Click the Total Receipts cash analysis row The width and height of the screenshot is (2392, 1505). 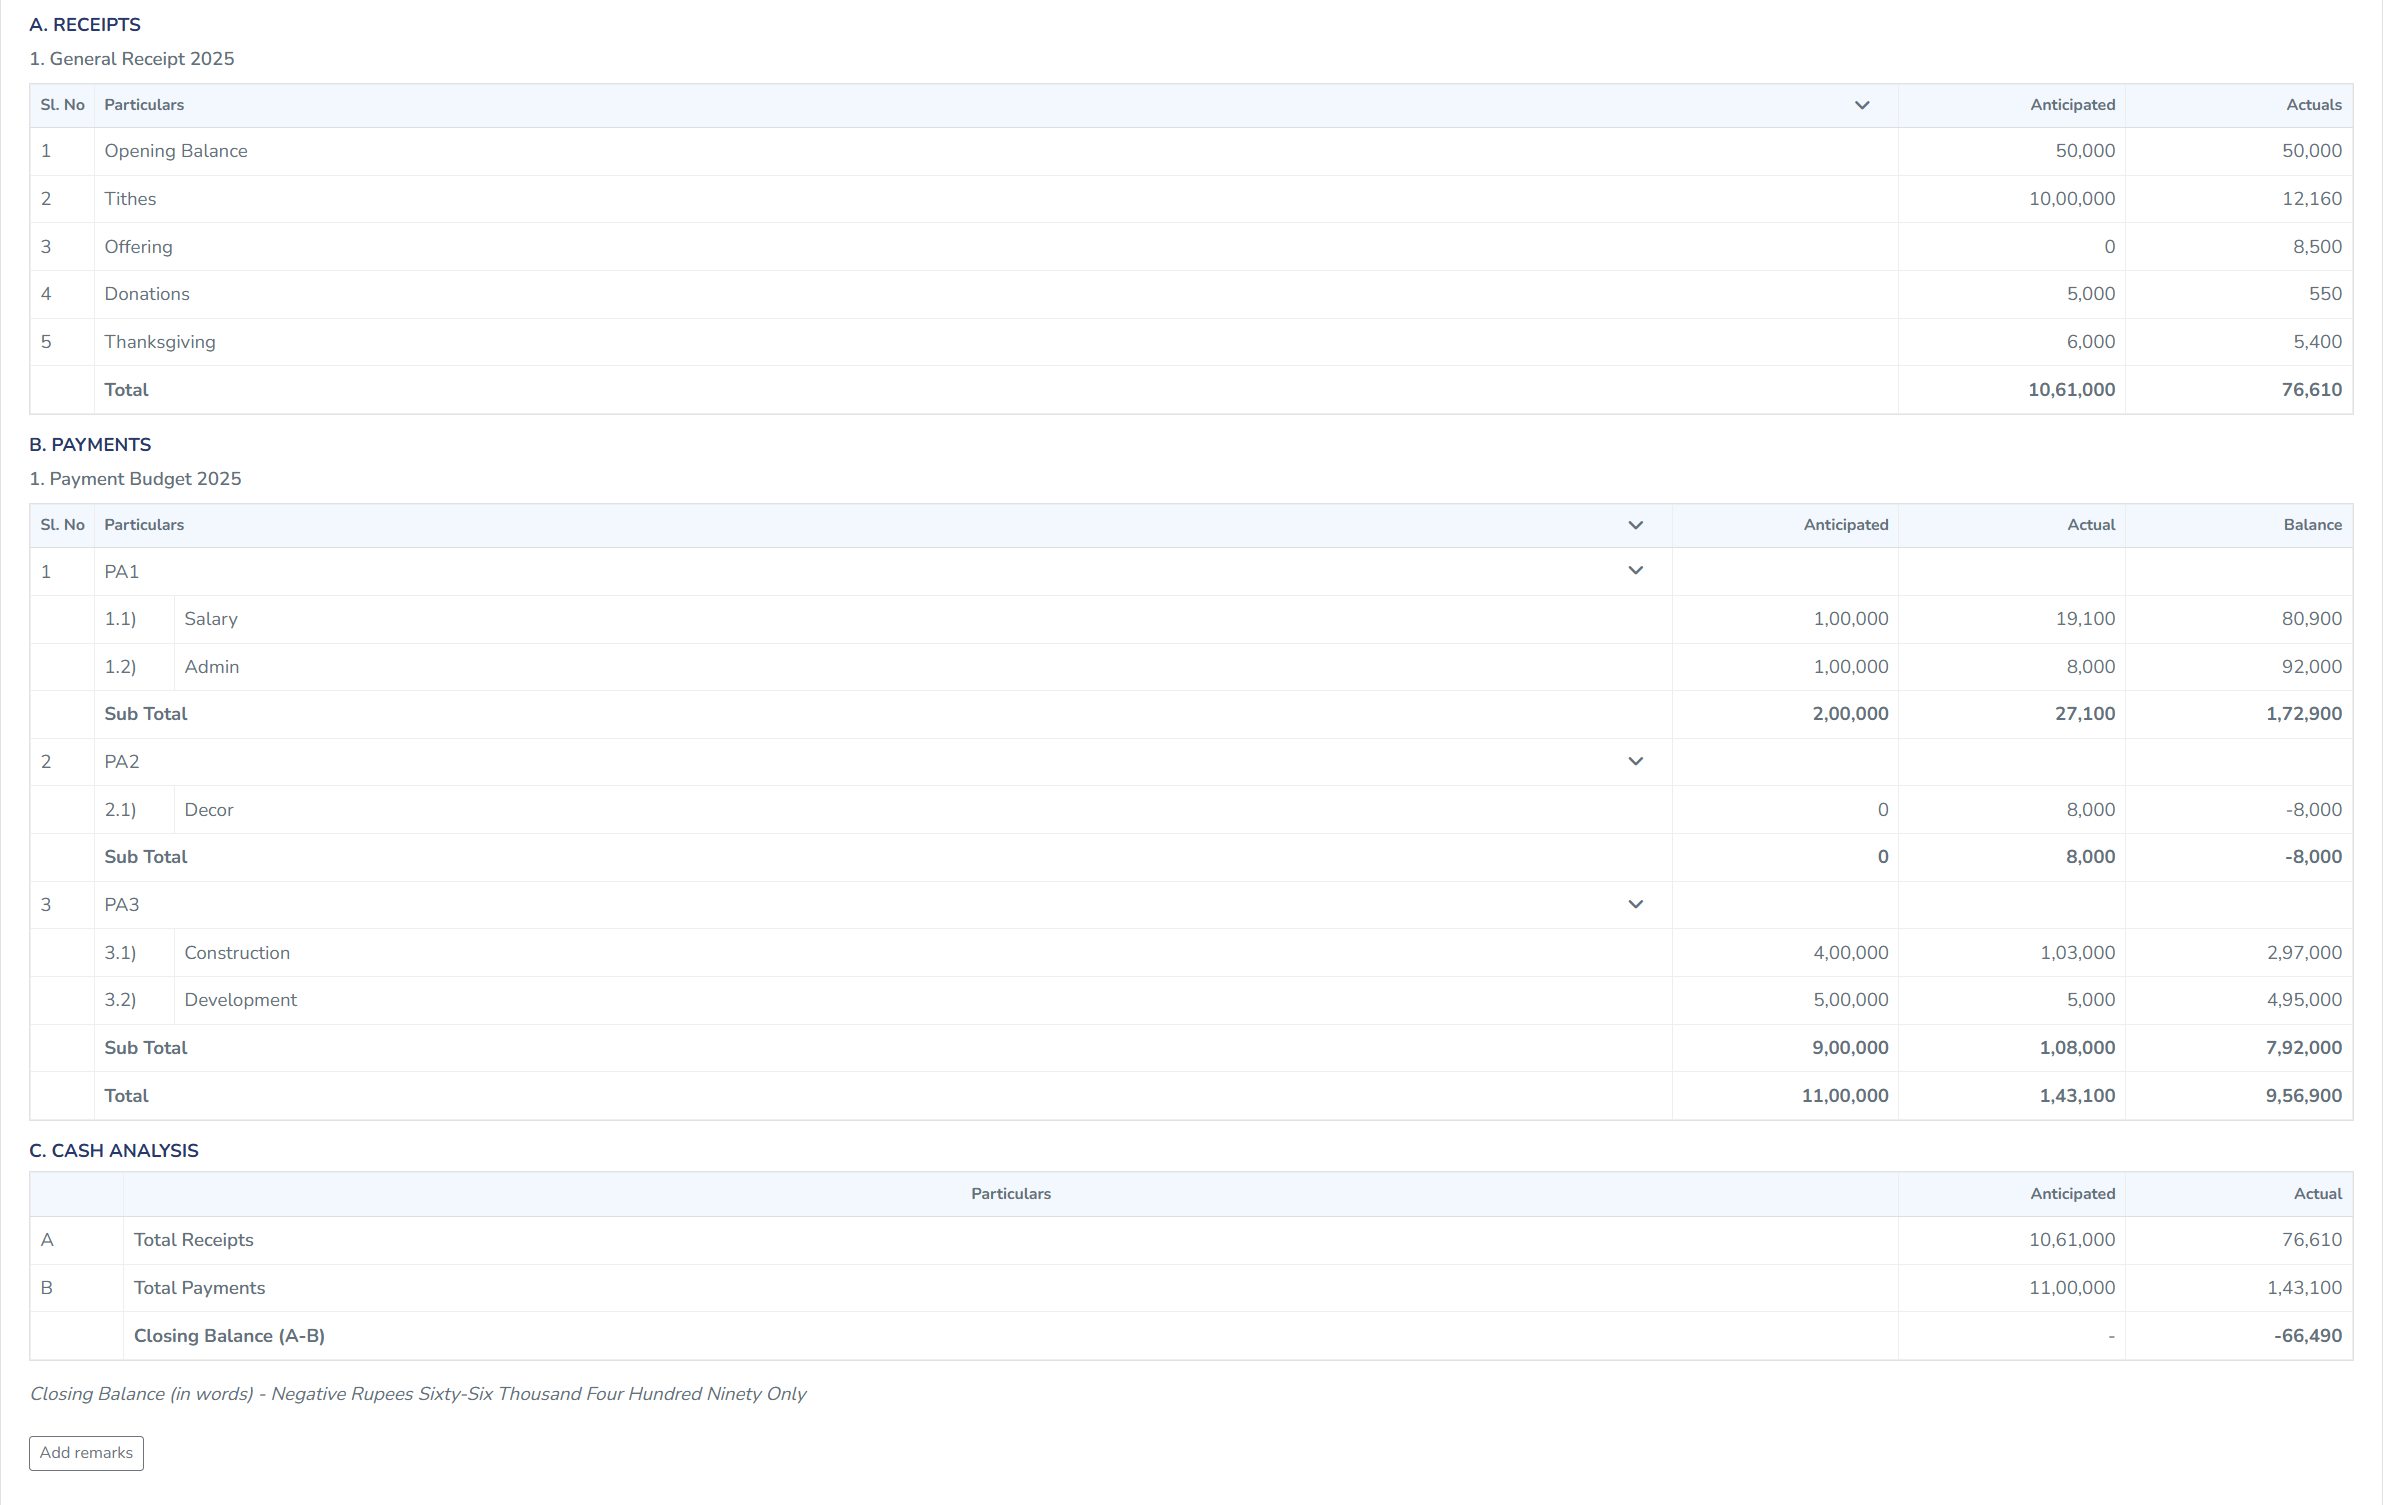[1191, 1240]
